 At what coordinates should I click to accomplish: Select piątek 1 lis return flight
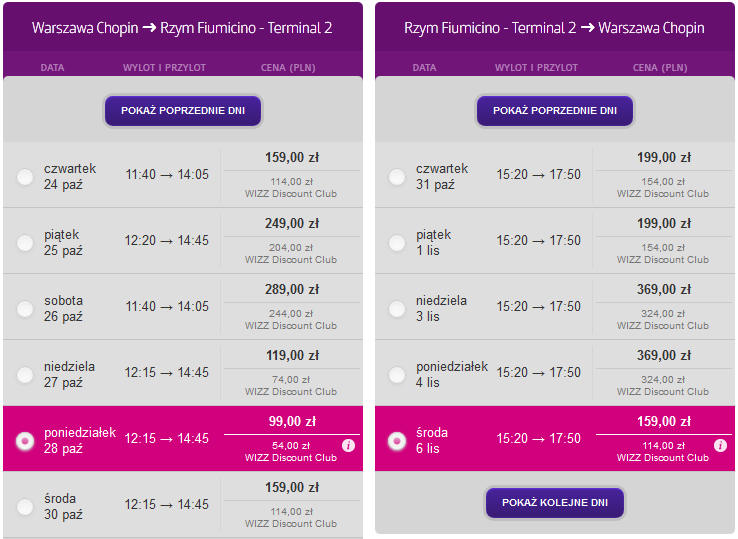pyautogui.click(x=397, y=243)
